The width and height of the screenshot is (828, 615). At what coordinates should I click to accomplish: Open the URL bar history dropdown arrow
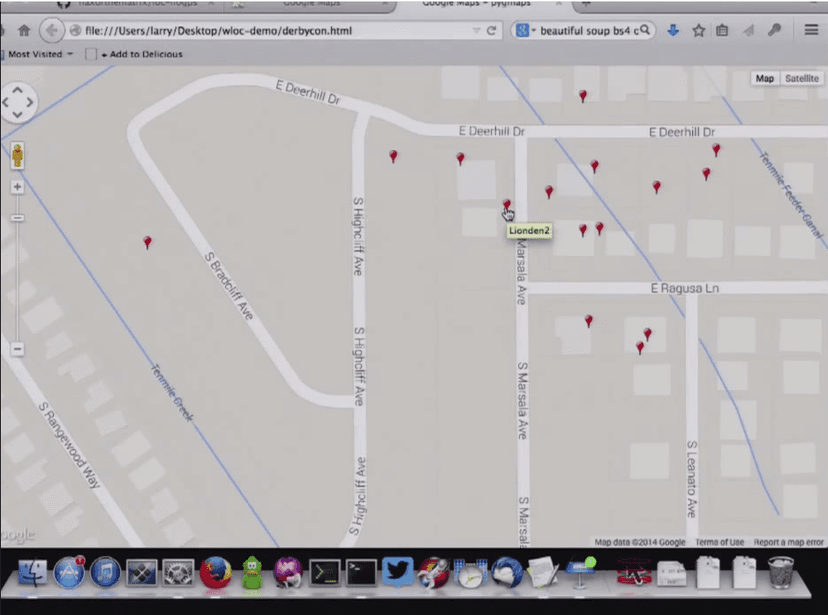476,31
